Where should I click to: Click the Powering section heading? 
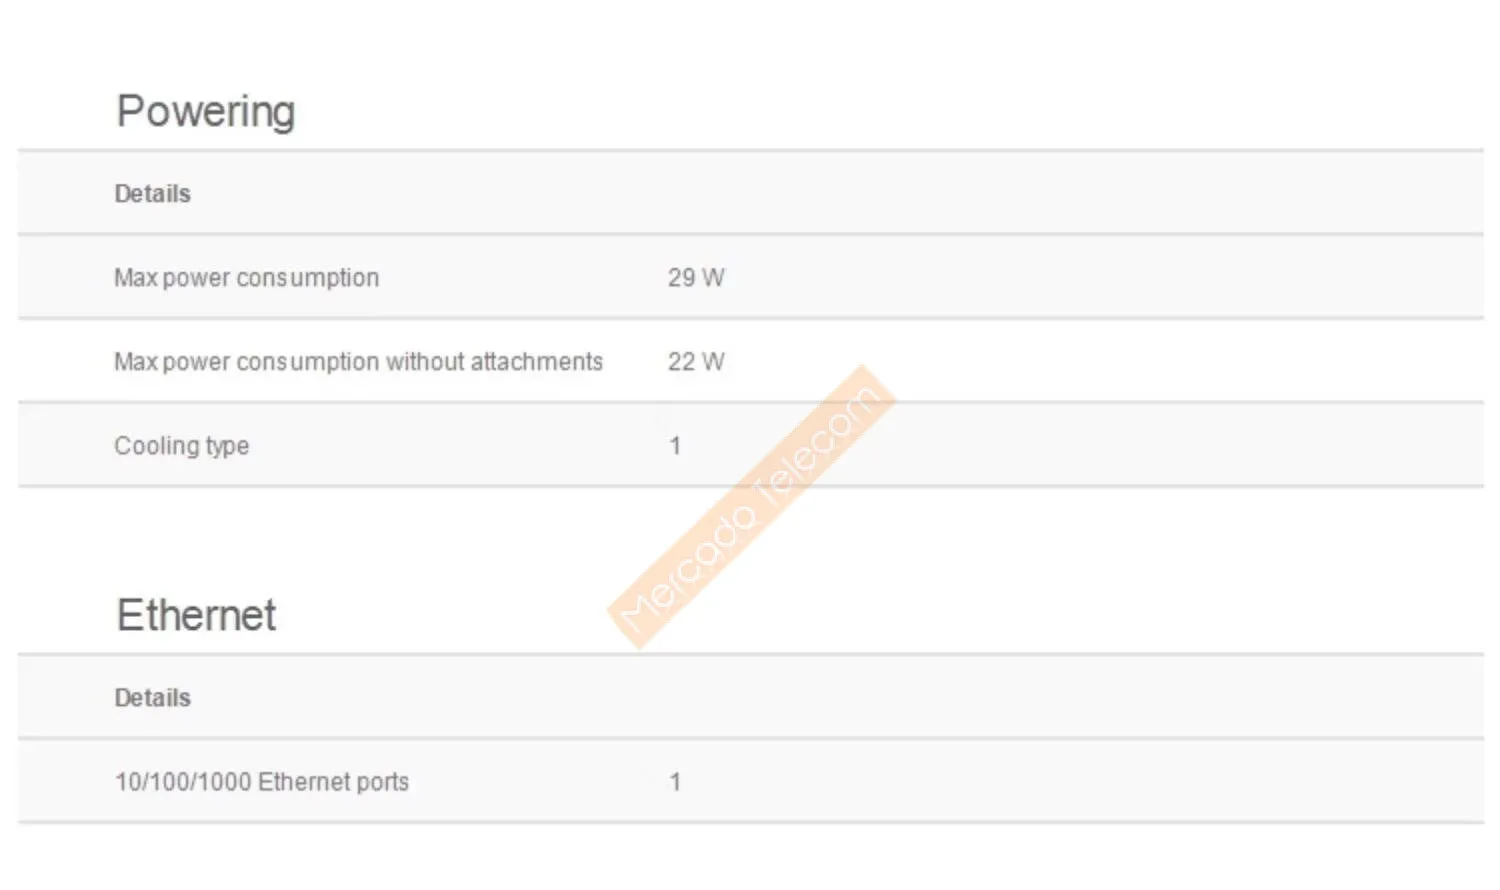tap(205, 111)
